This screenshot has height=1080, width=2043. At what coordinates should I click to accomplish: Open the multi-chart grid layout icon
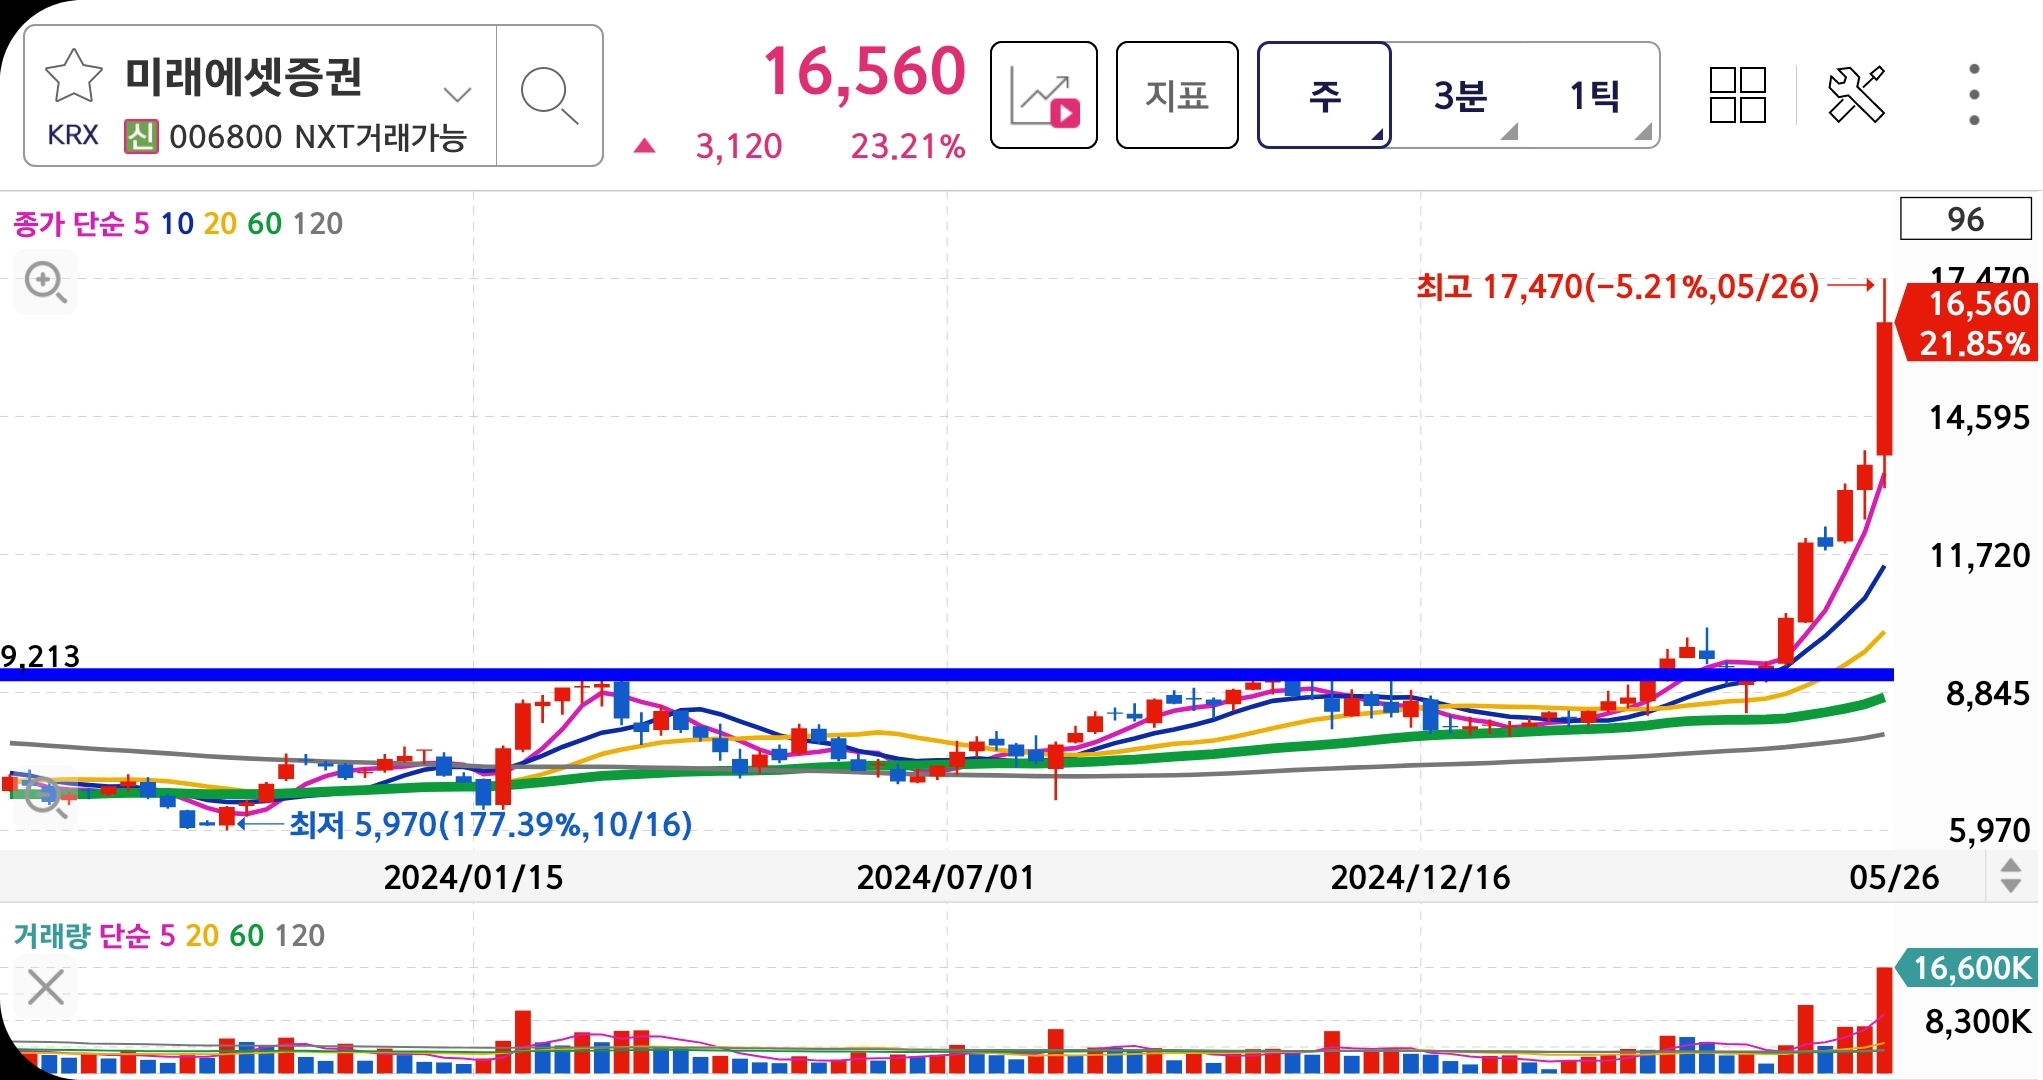tap(1738, 95)
